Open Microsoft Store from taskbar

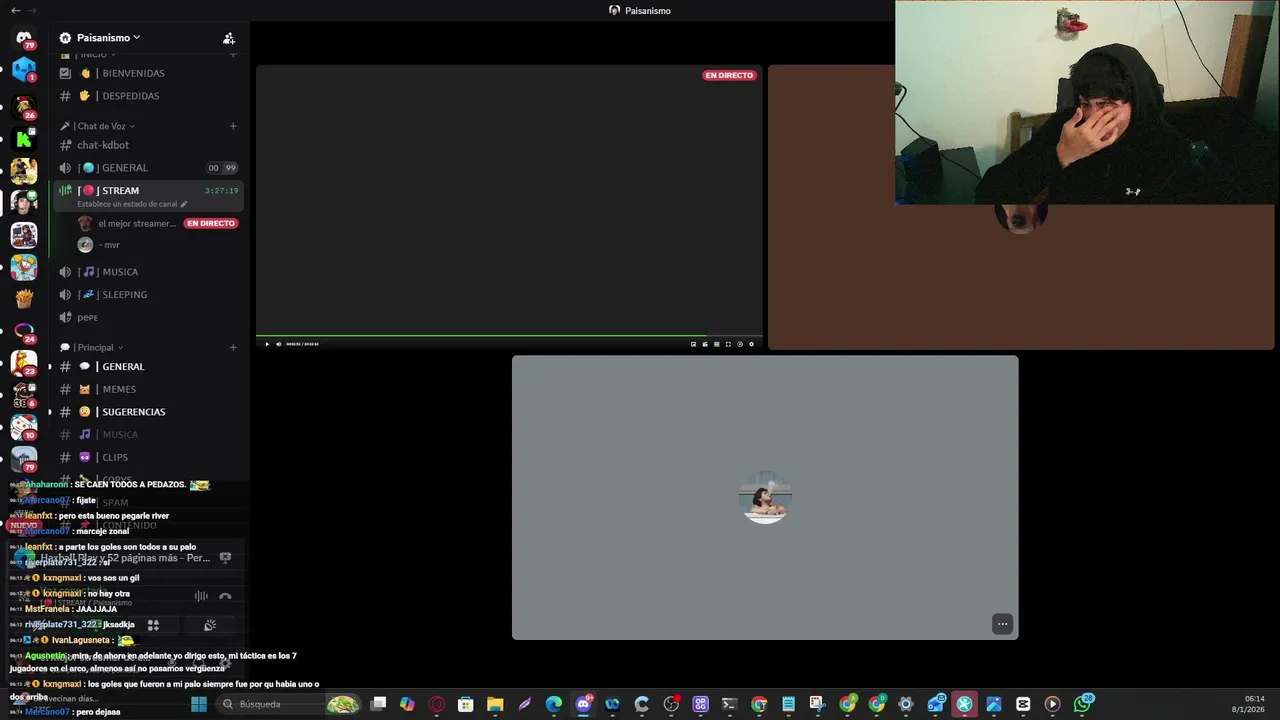[465, 704]
